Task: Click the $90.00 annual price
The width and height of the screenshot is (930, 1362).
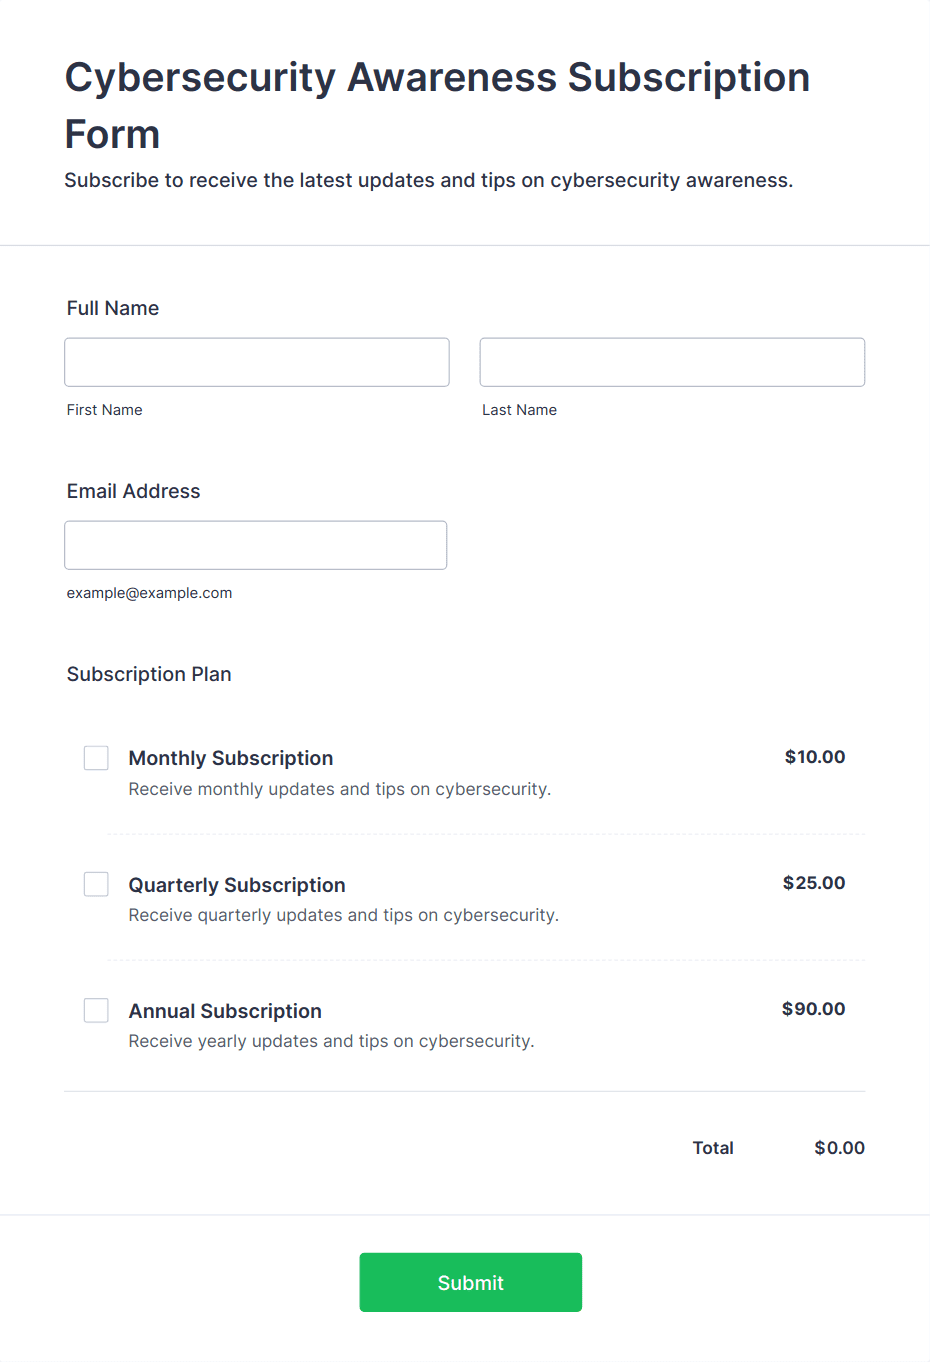Action: tap(813, 1009)
